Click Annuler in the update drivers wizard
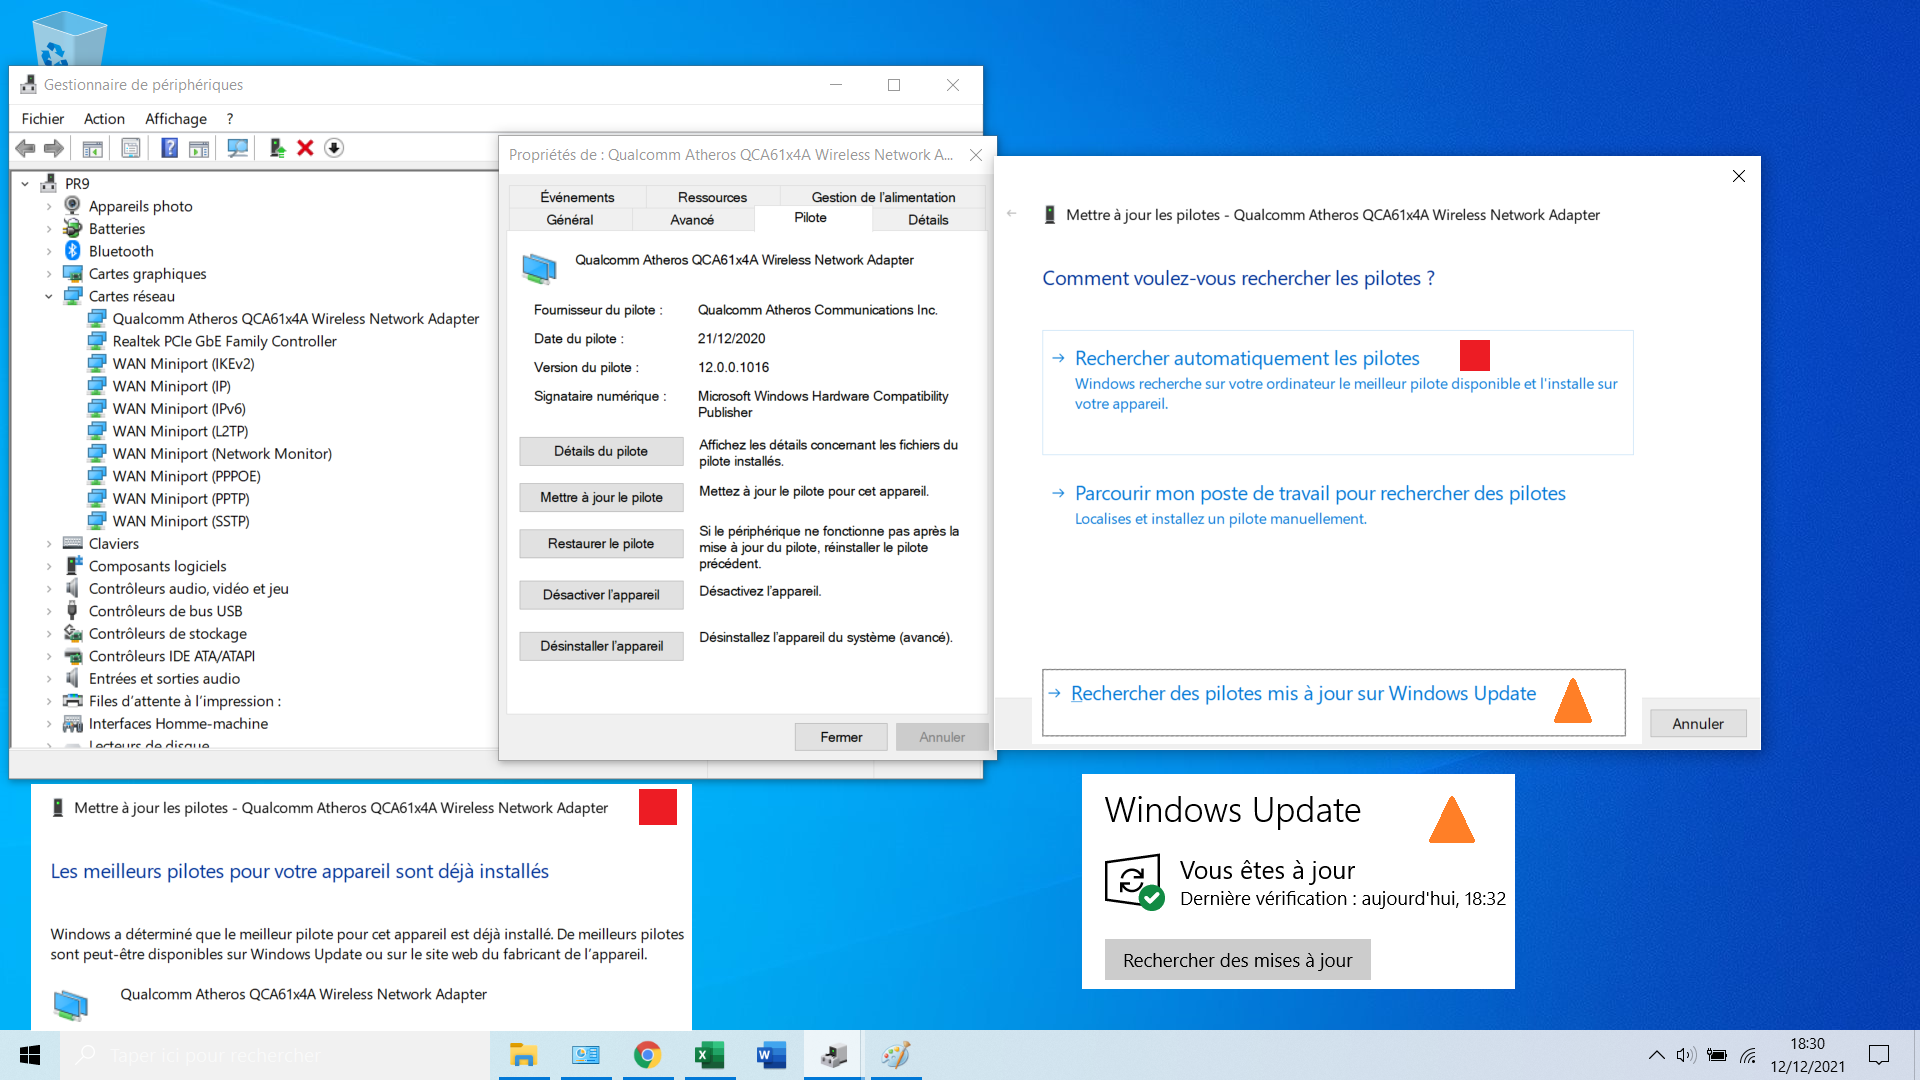 (x=1698, y=724)
